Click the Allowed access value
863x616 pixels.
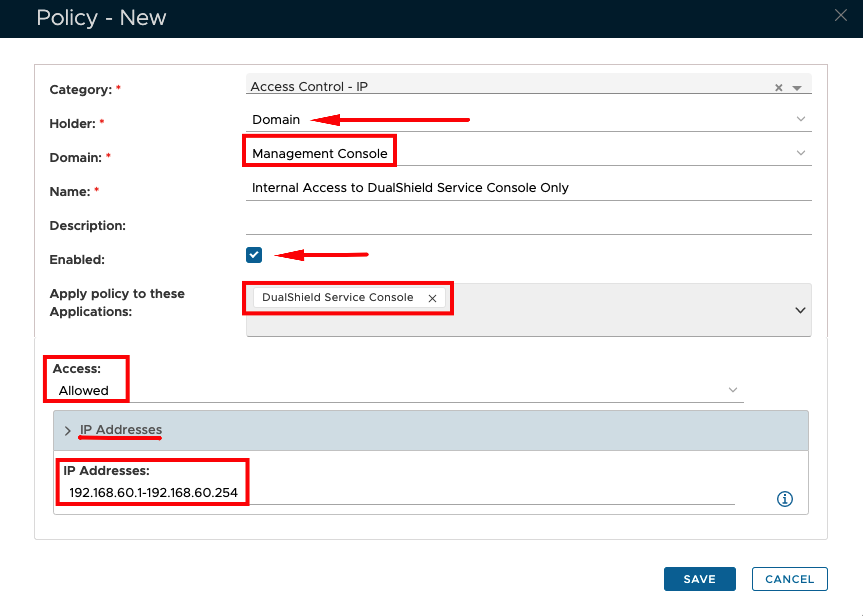[x=84, y=390]
